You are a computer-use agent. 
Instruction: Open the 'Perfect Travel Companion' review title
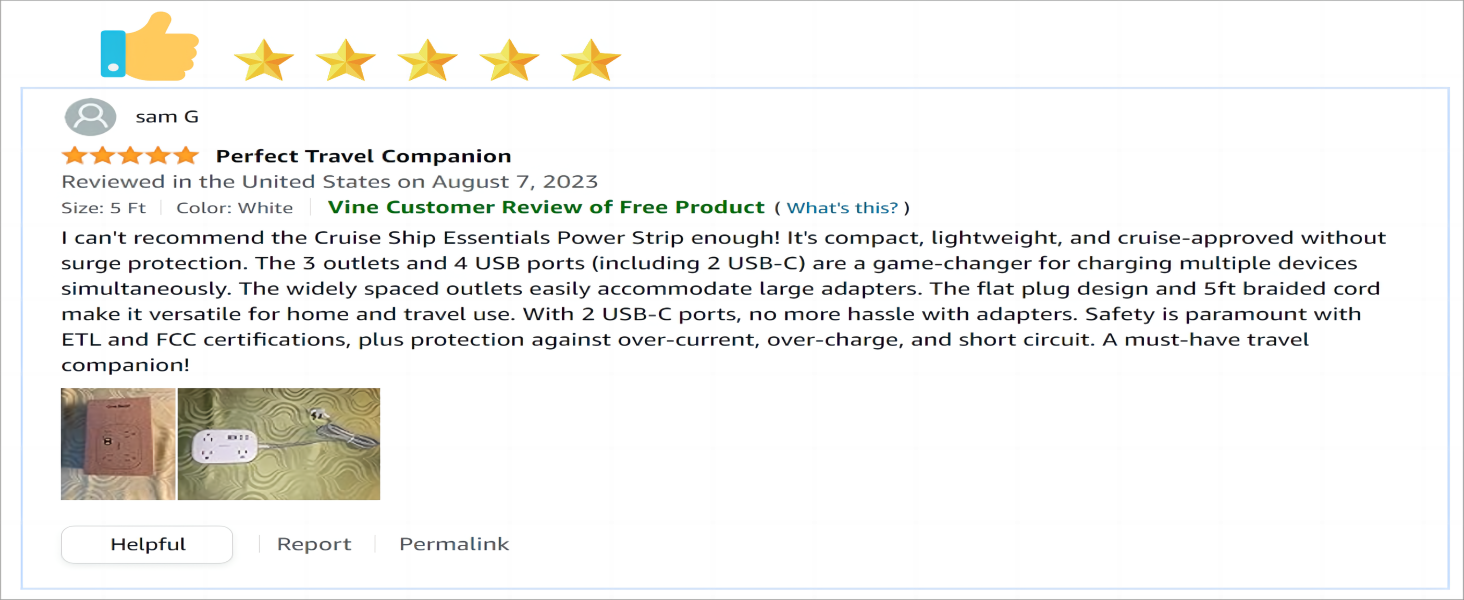click(364, 156)
